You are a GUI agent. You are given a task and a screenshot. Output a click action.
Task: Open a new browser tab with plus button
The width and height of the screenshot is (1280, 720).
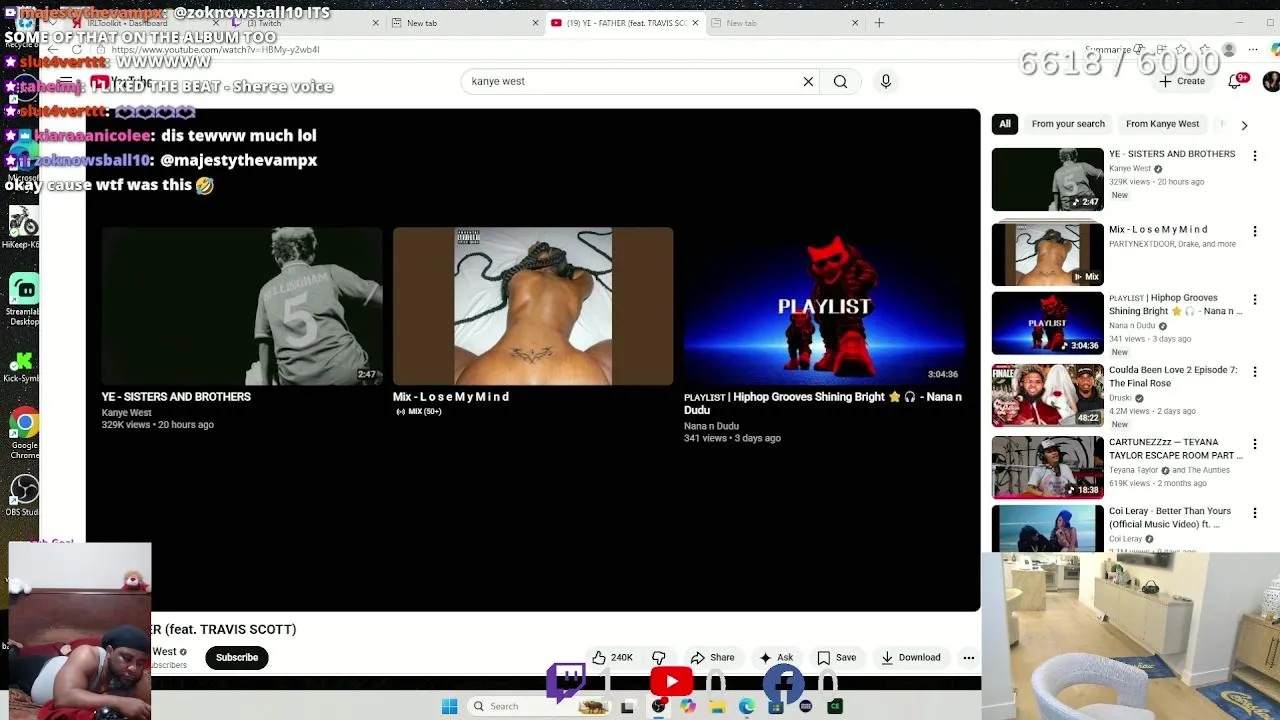click(879, 22)
